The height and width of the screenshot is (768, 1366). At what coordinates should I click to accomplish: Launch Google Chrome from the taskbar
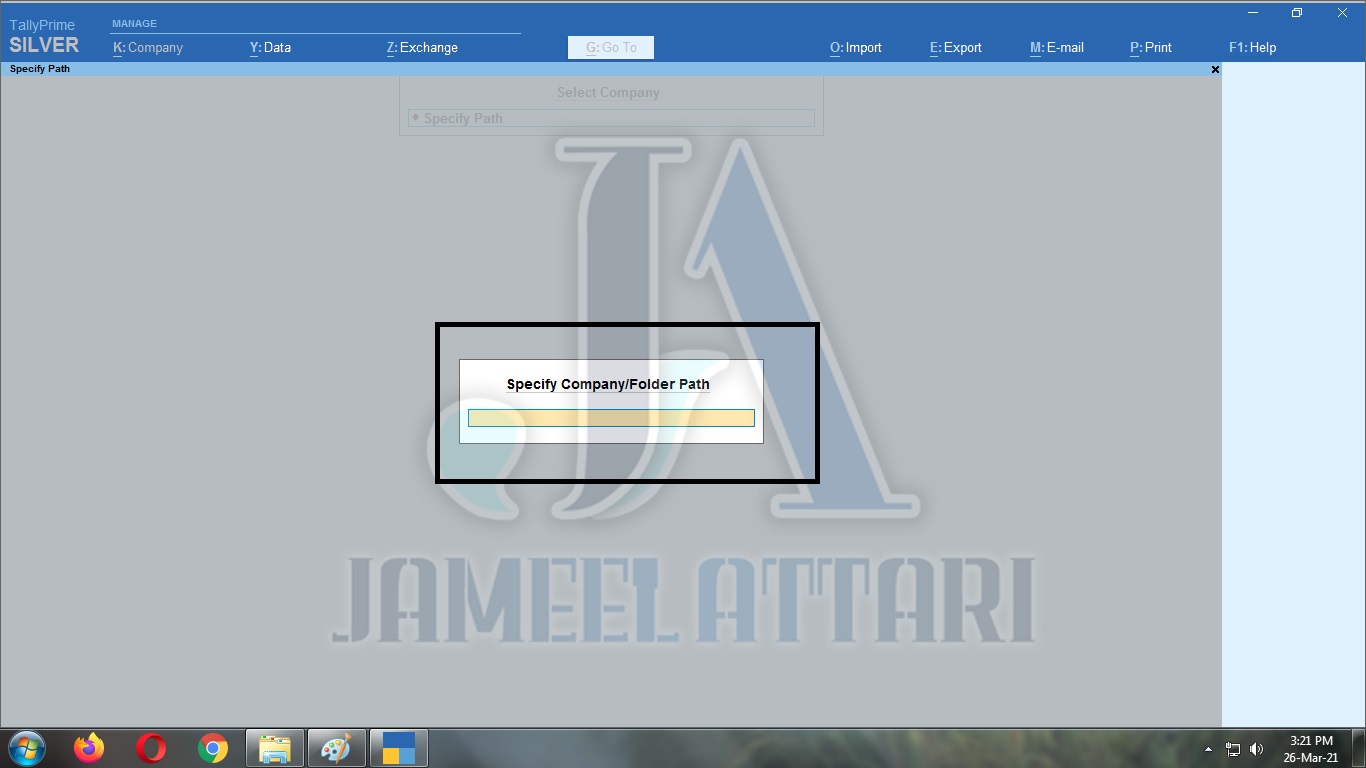pyautogui.click(x=213, y=748)
